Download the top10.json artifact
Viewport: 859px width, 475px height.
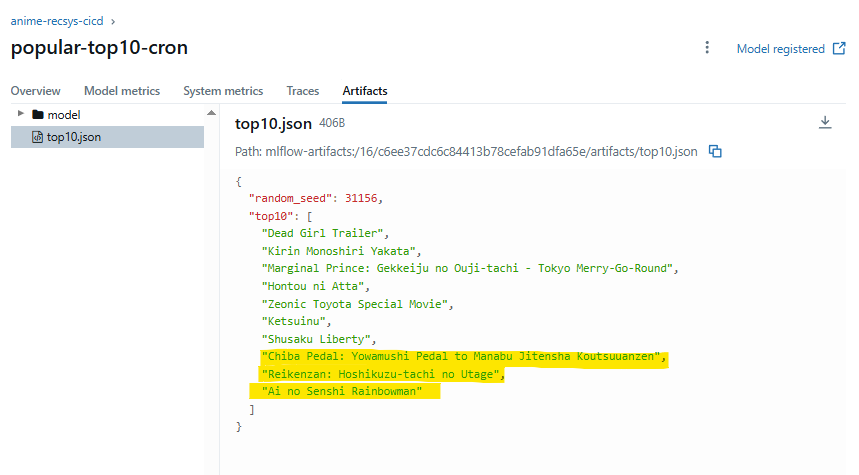tap(824, 122)
